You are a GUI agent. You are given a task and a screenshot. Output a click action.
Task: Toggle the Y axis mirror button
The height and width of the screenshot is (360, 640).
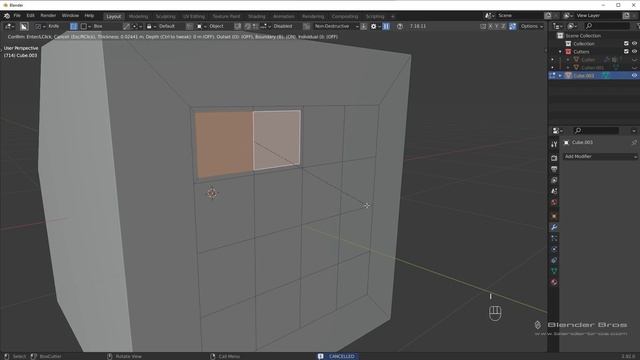(497, 26)
